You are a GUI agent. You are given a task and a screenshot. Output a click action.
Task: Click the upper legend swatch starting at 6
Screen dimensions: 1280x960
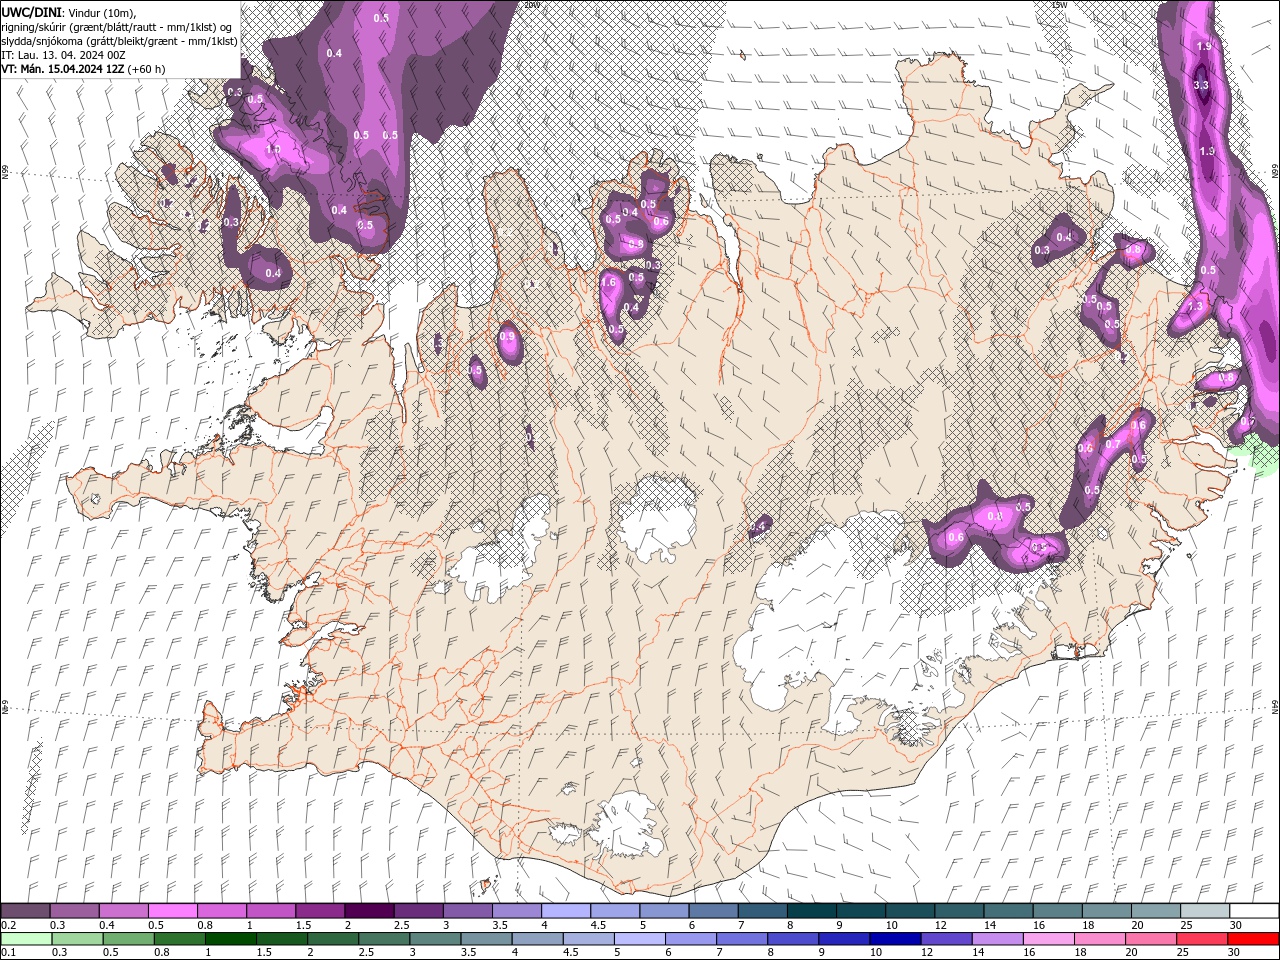[713, 911]
